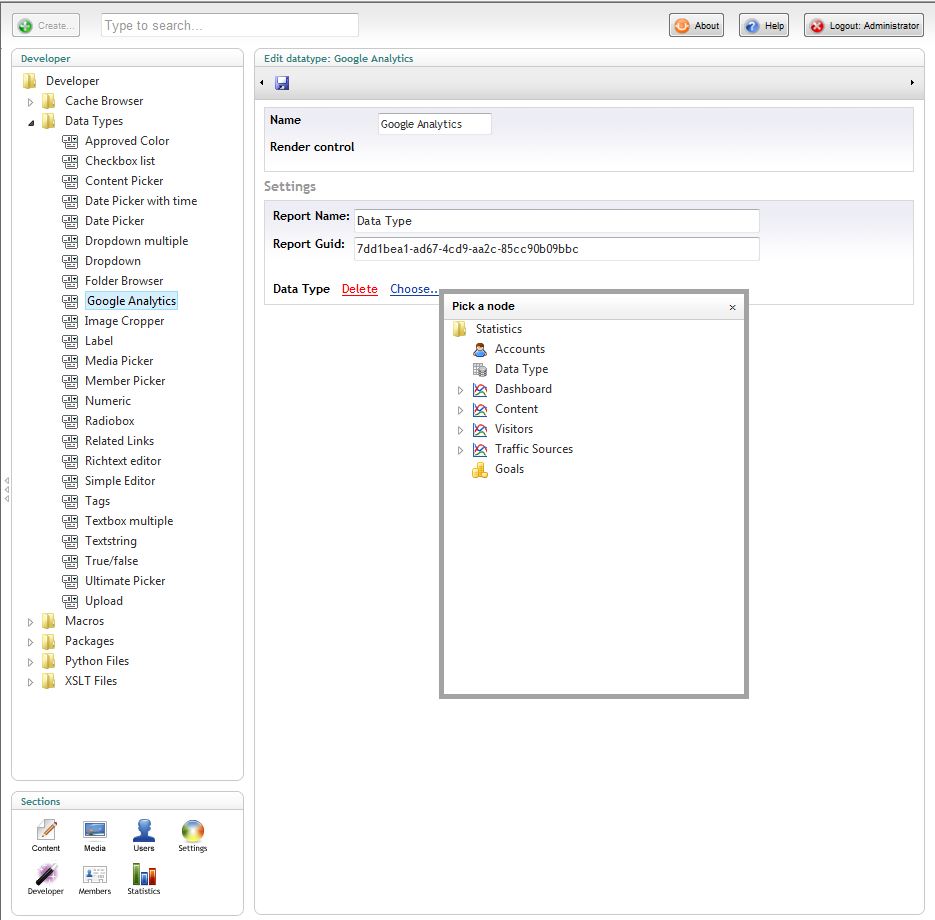Open the Users section icon
The height and width of the screenshot is (920, 935).
coord(144,831)
